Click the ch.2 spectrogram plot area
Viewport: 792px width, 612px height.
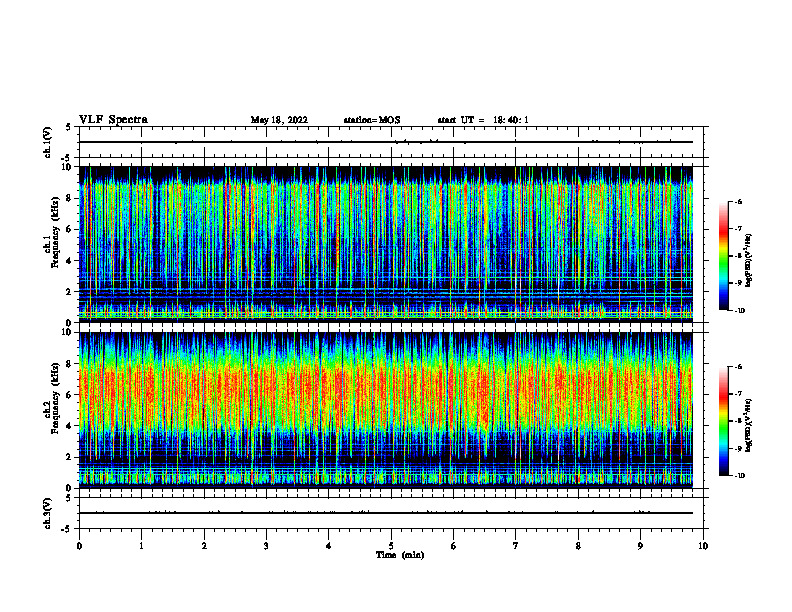386,410
